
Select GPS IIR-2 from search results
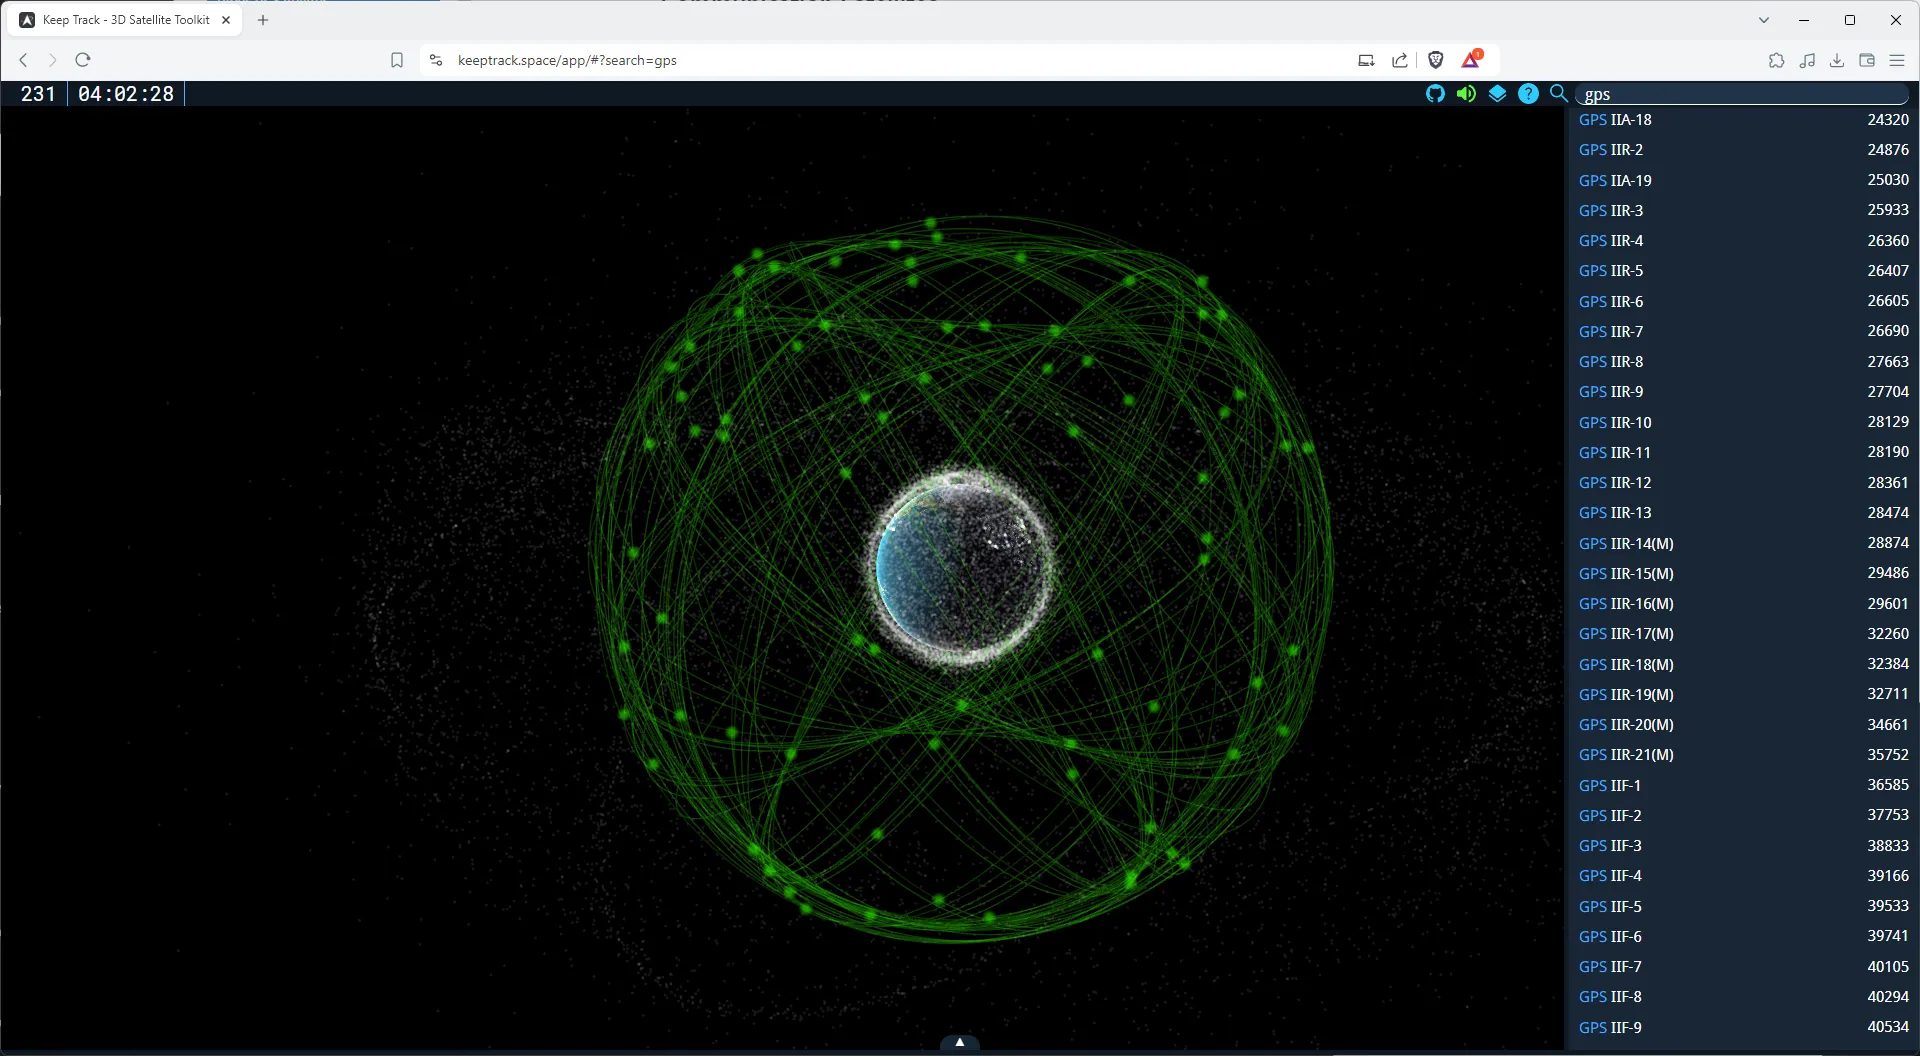click(x=1611, y=149)
